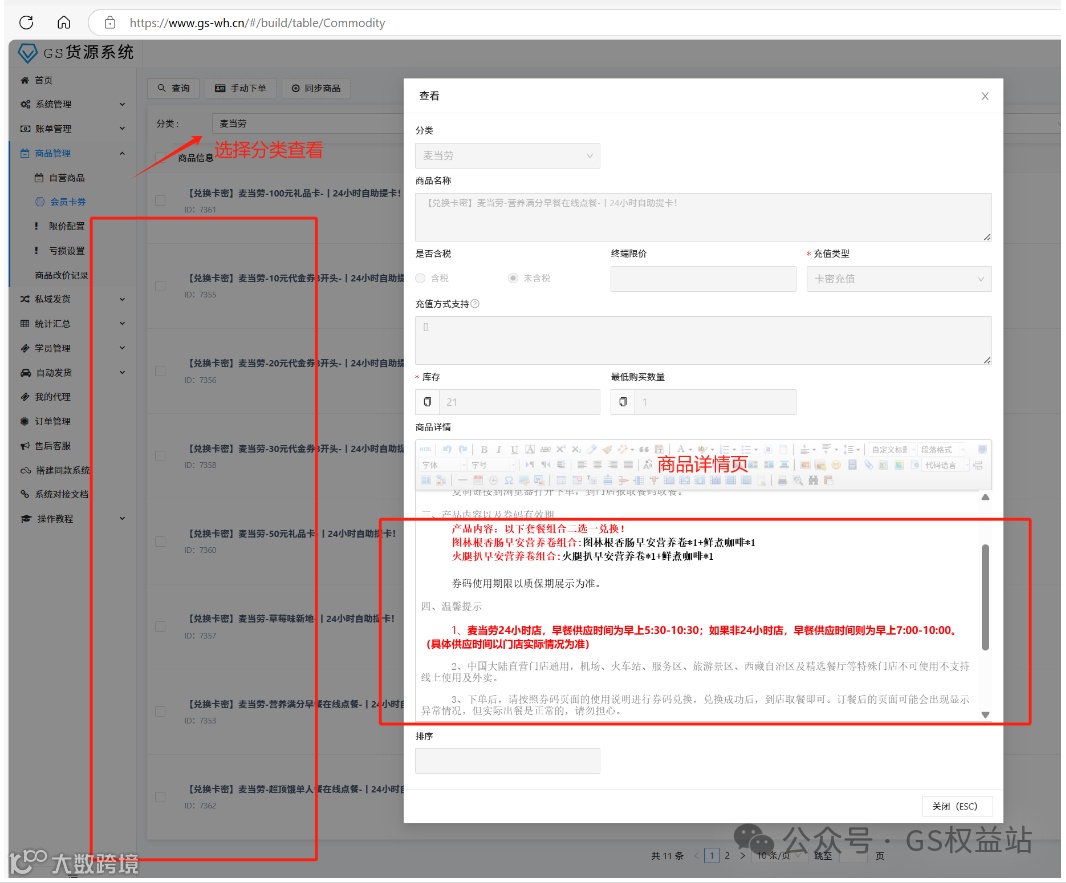Select the 未含税 radio button
The image size is (1066, 883).
(x=513, y=278)
